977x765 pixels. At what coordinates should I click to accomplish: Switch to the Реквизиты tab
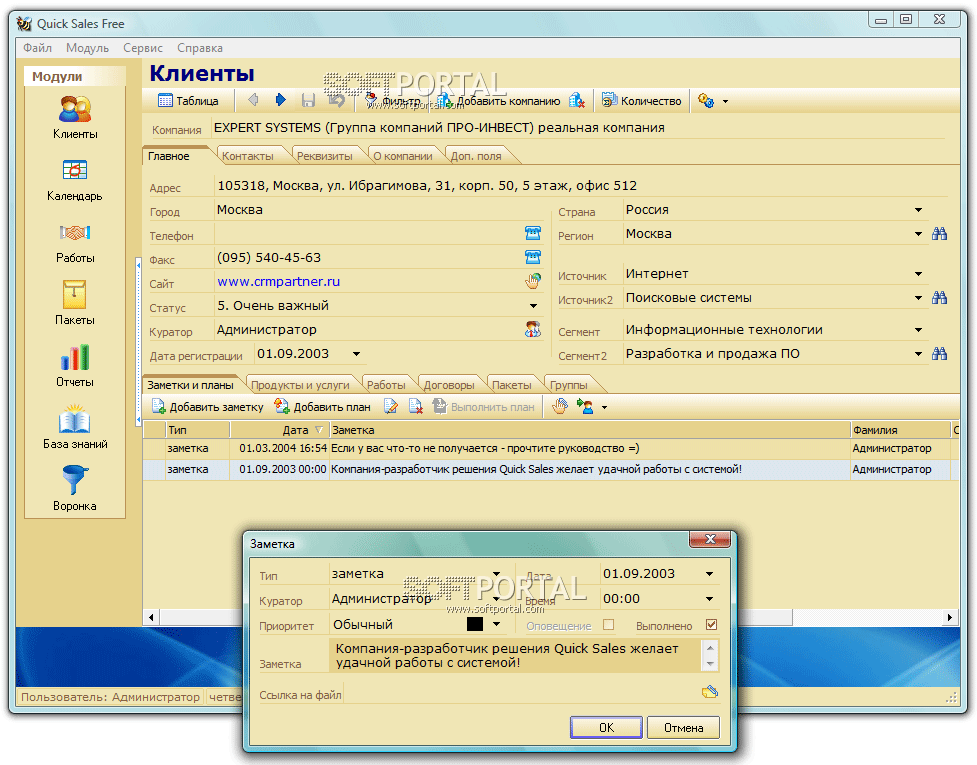(x=325, y=156)
